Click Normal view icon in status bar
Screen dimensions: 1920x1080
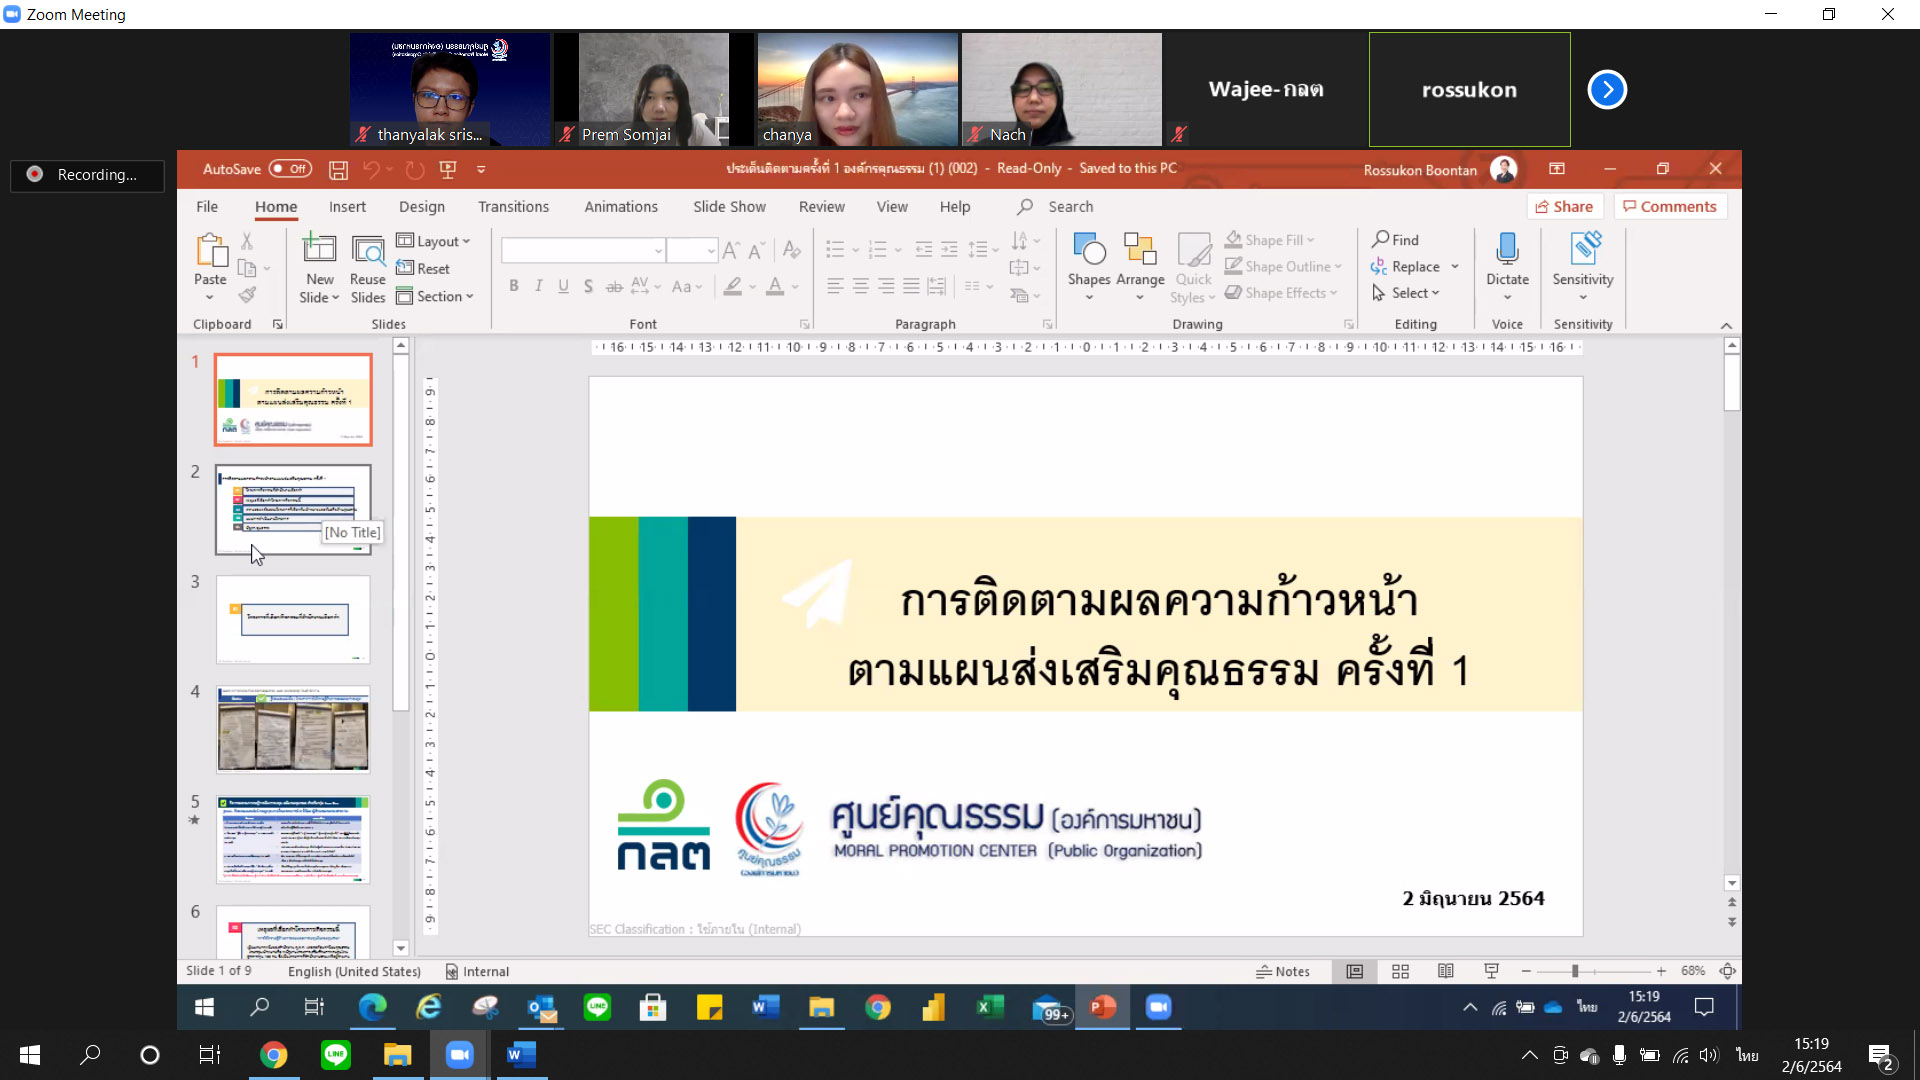[x=1354, y=971]
